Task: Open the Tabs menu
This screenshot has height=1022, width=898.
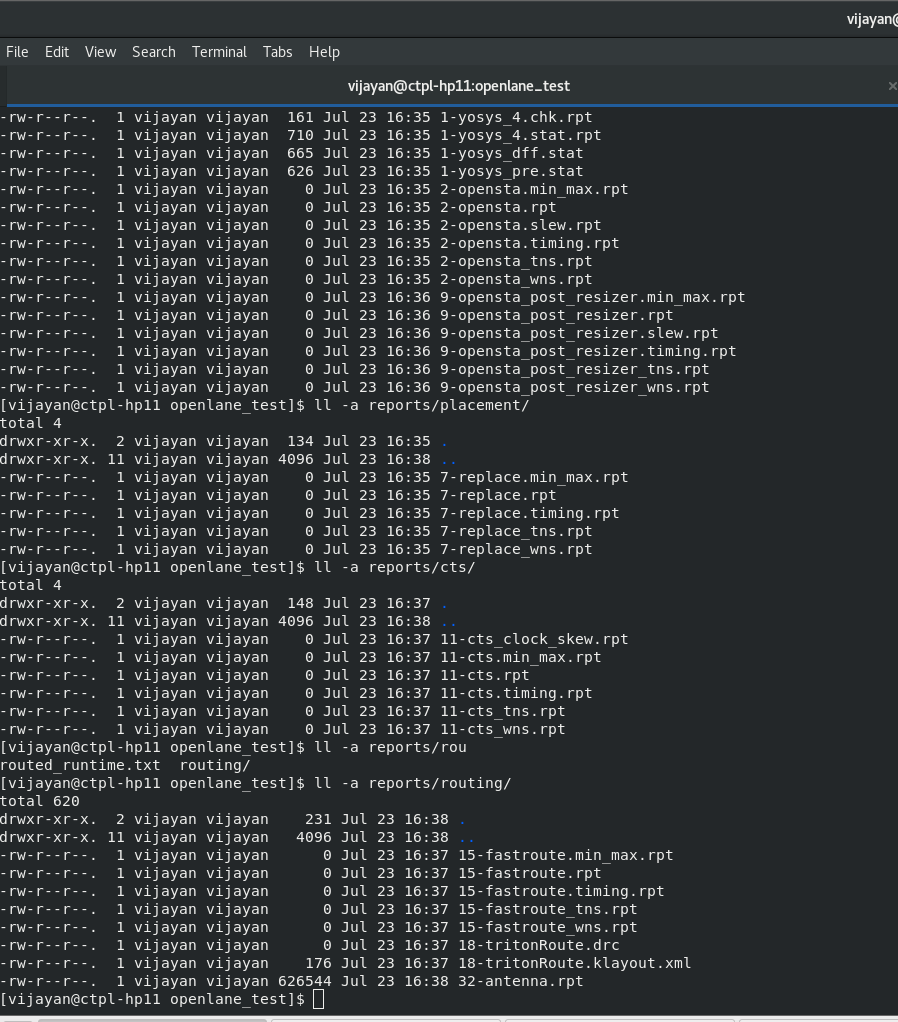Action: pyautogui.click(x=277, y=52)
